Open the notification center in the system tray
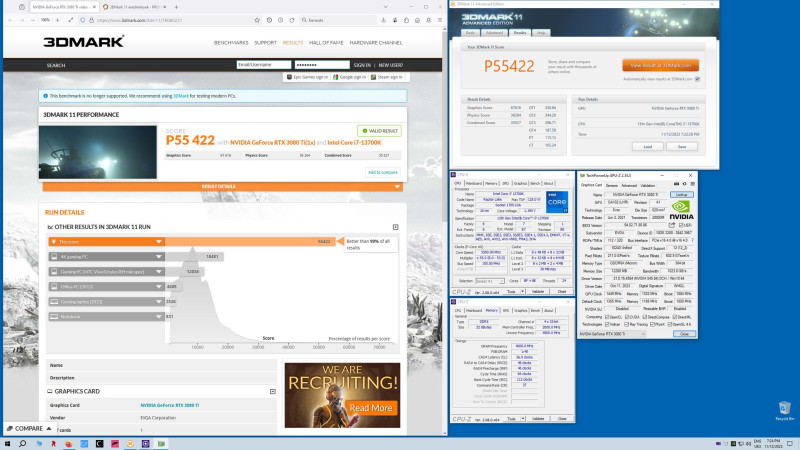 click(x=790, y=444)
